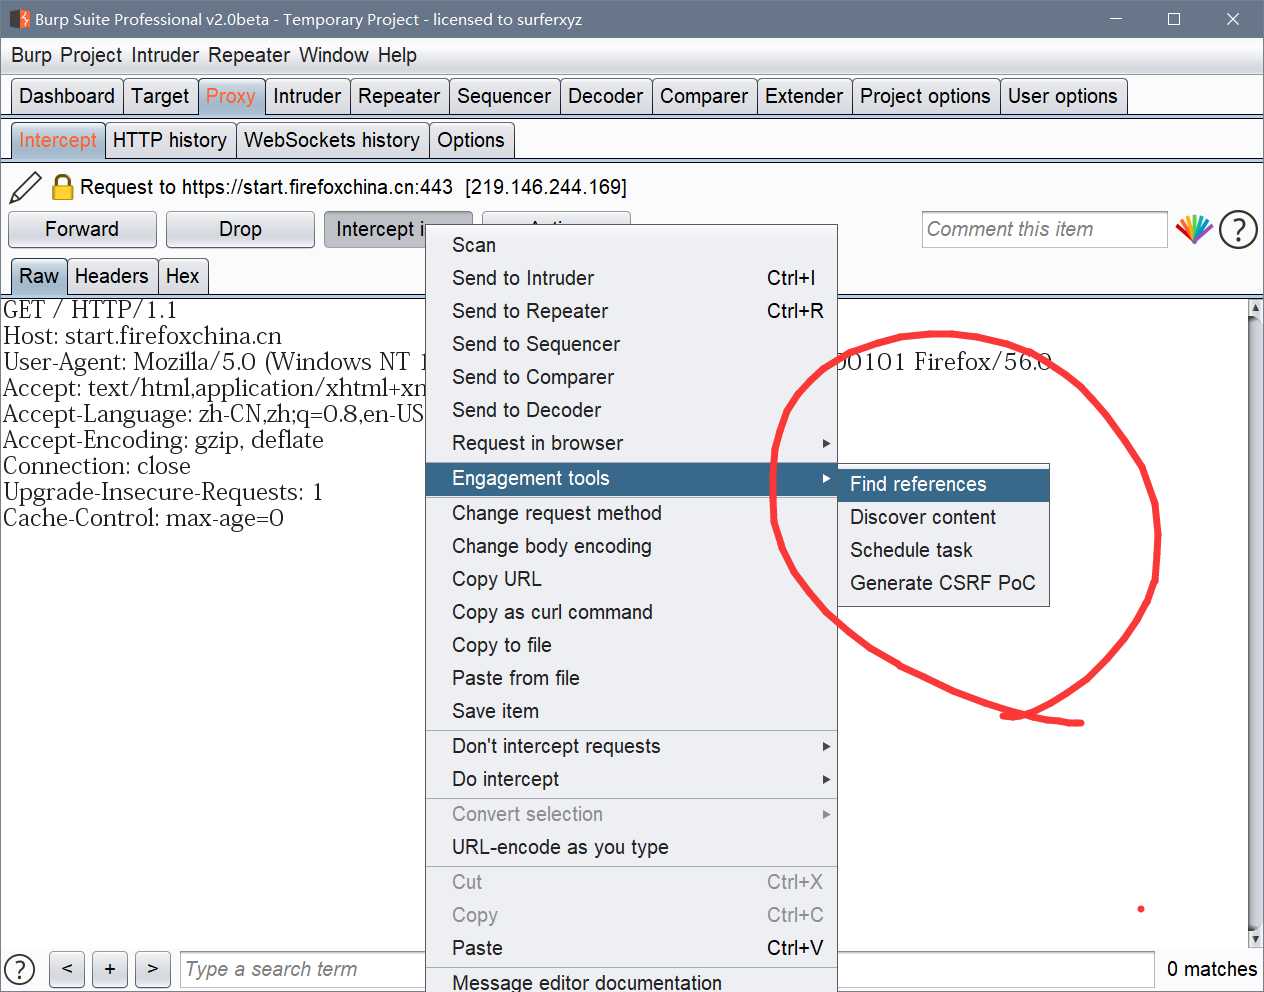Open the rainbow highlight color picker
Viewport: 1264px width, 992px height.
click(1194, 230)
